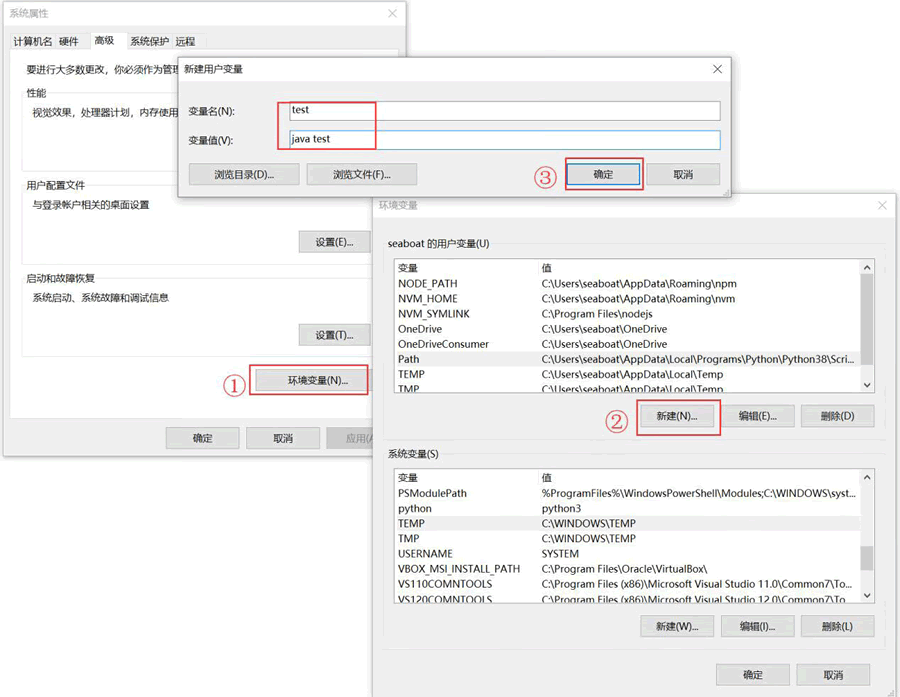900x697 pixels.
Task: Focus the 变量名 input field
Action: click(503, 111)
